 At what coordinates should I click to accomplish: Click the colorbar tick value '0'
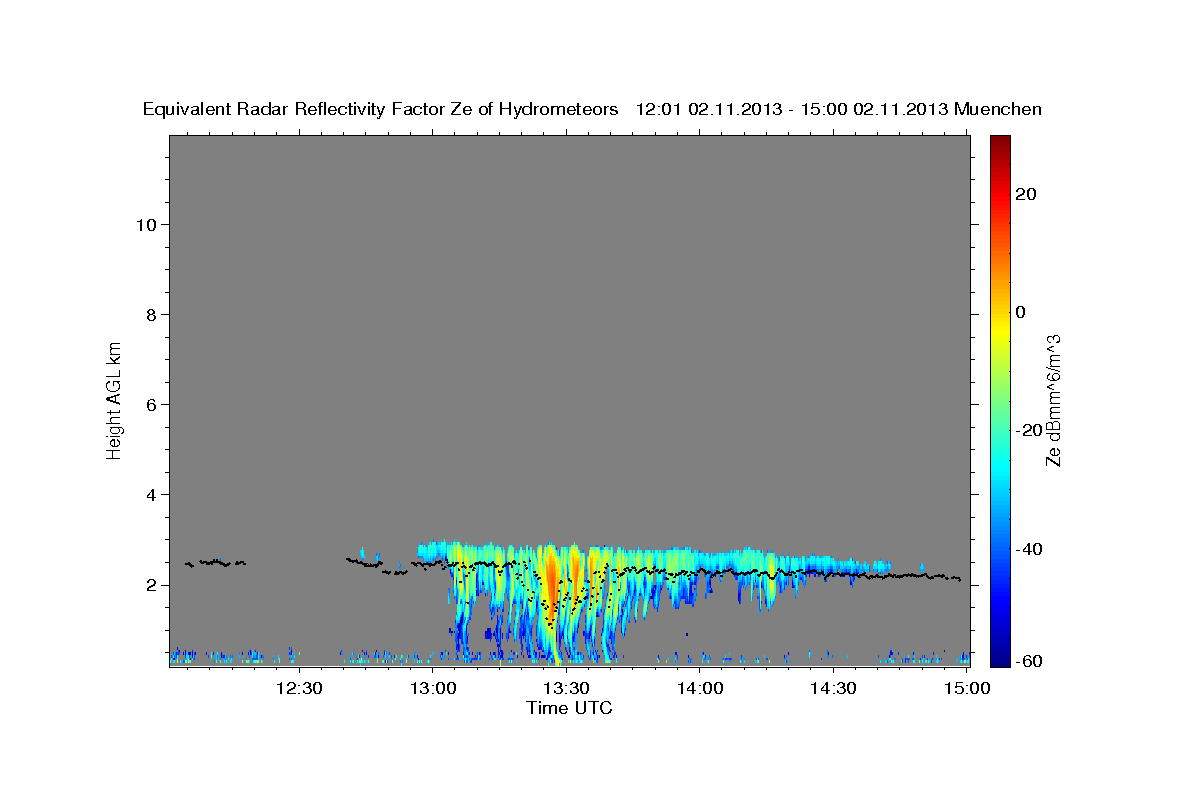point(1020,312)
